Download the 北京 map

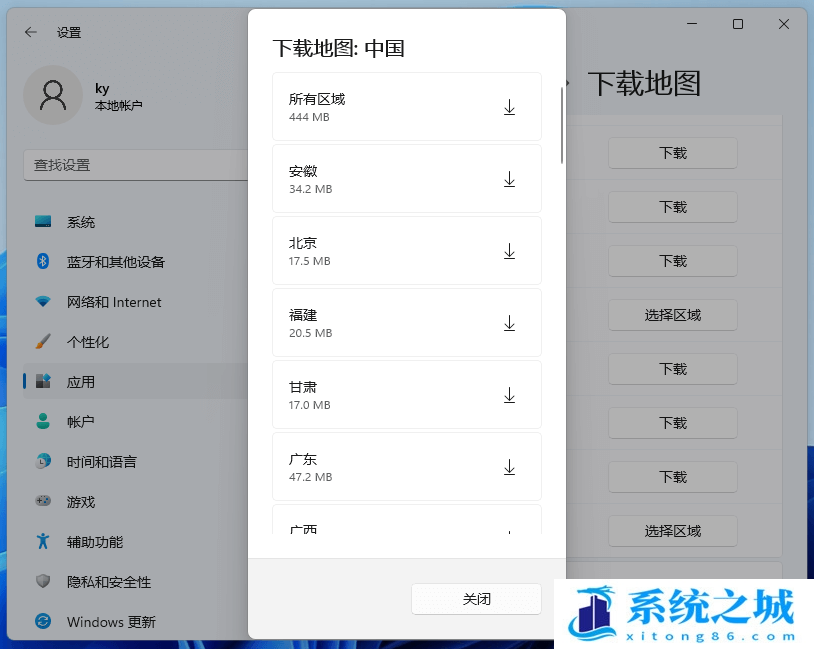509,251
